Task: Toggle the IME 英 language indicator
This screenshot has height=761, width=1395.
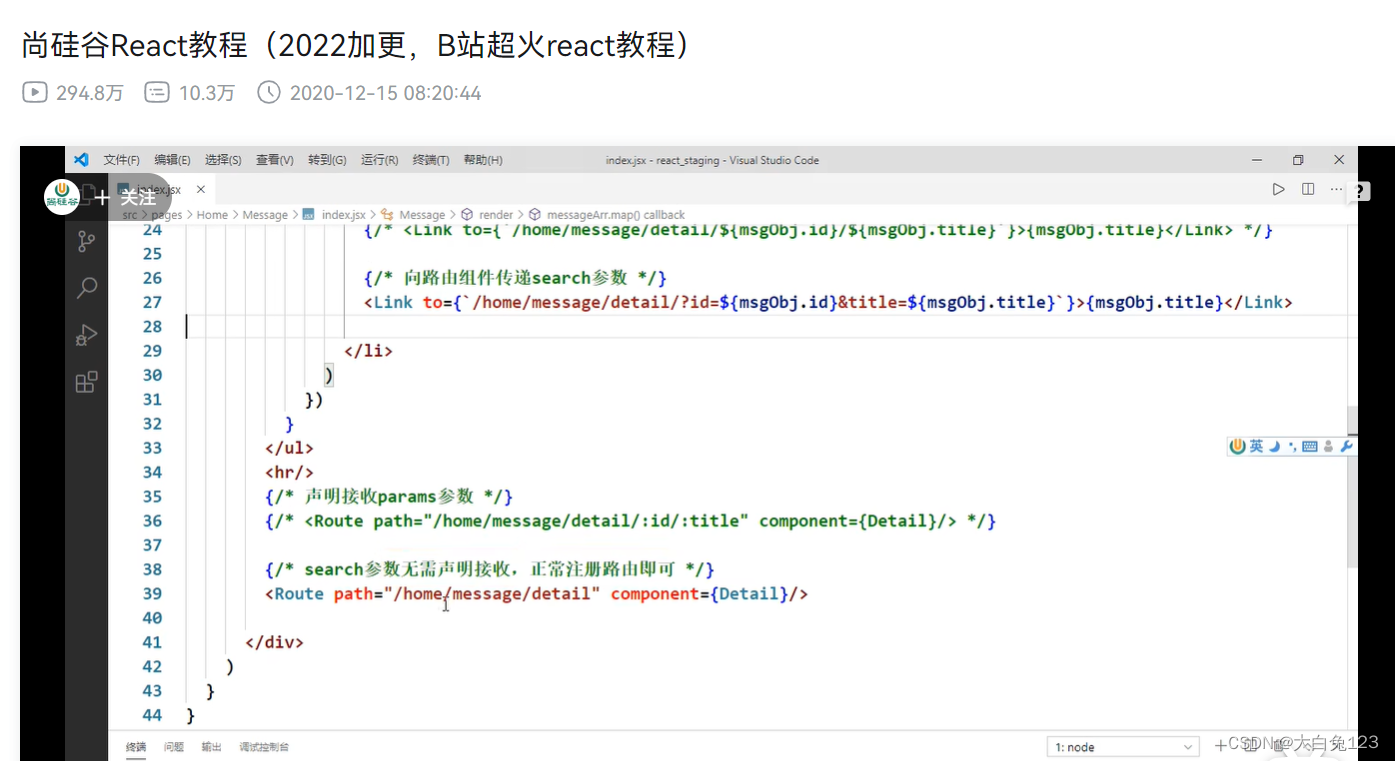Action: tap(1256, 446)
